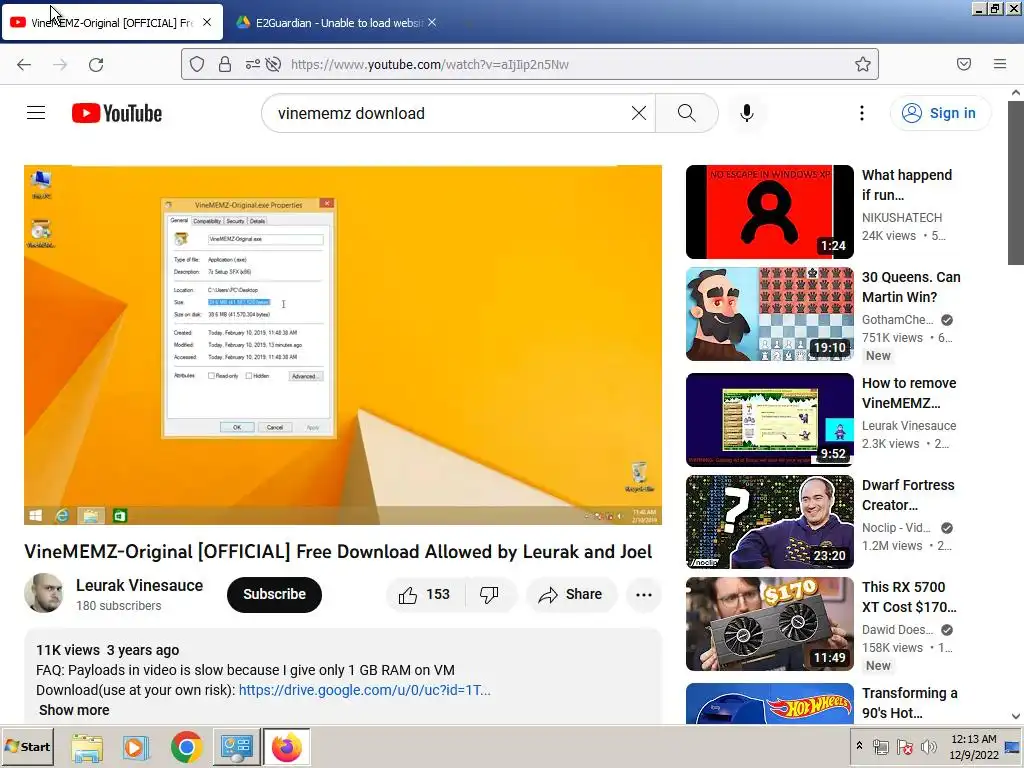Open the Control Panel taskbar icon

coord(236,747)
